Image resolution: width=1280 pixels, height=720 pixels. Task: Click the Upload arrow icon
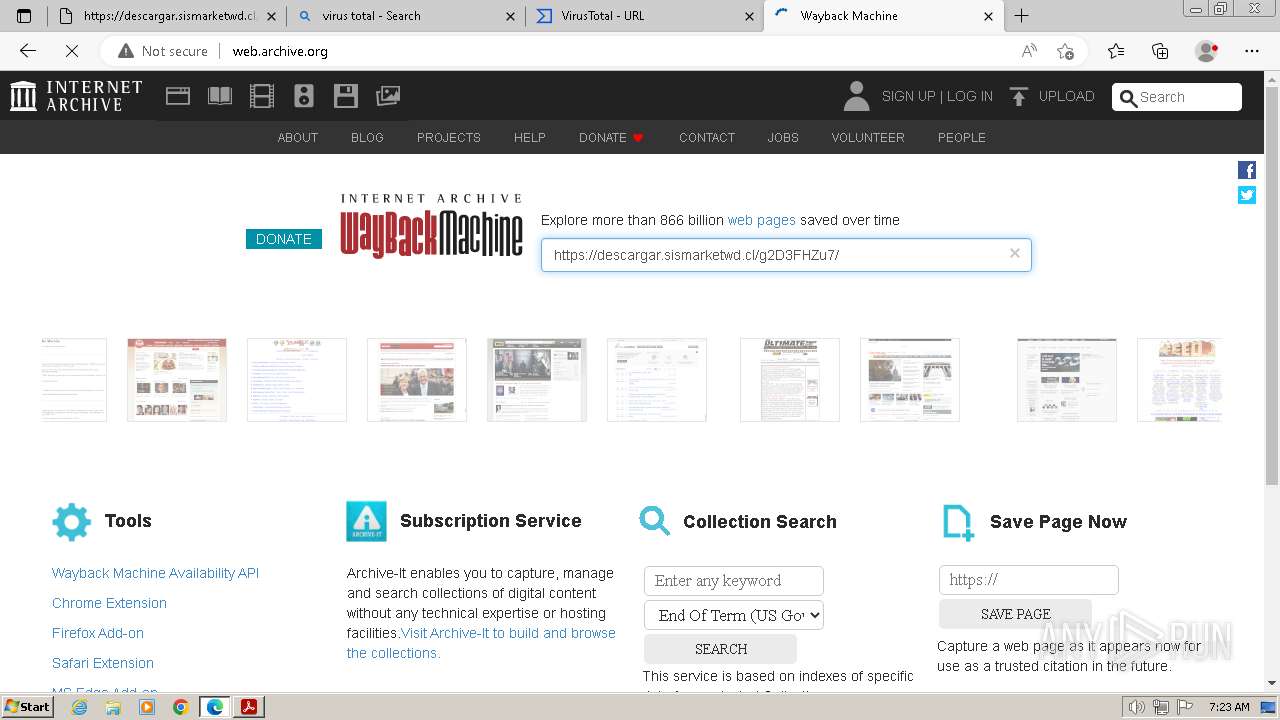(x=1019, y=96)
